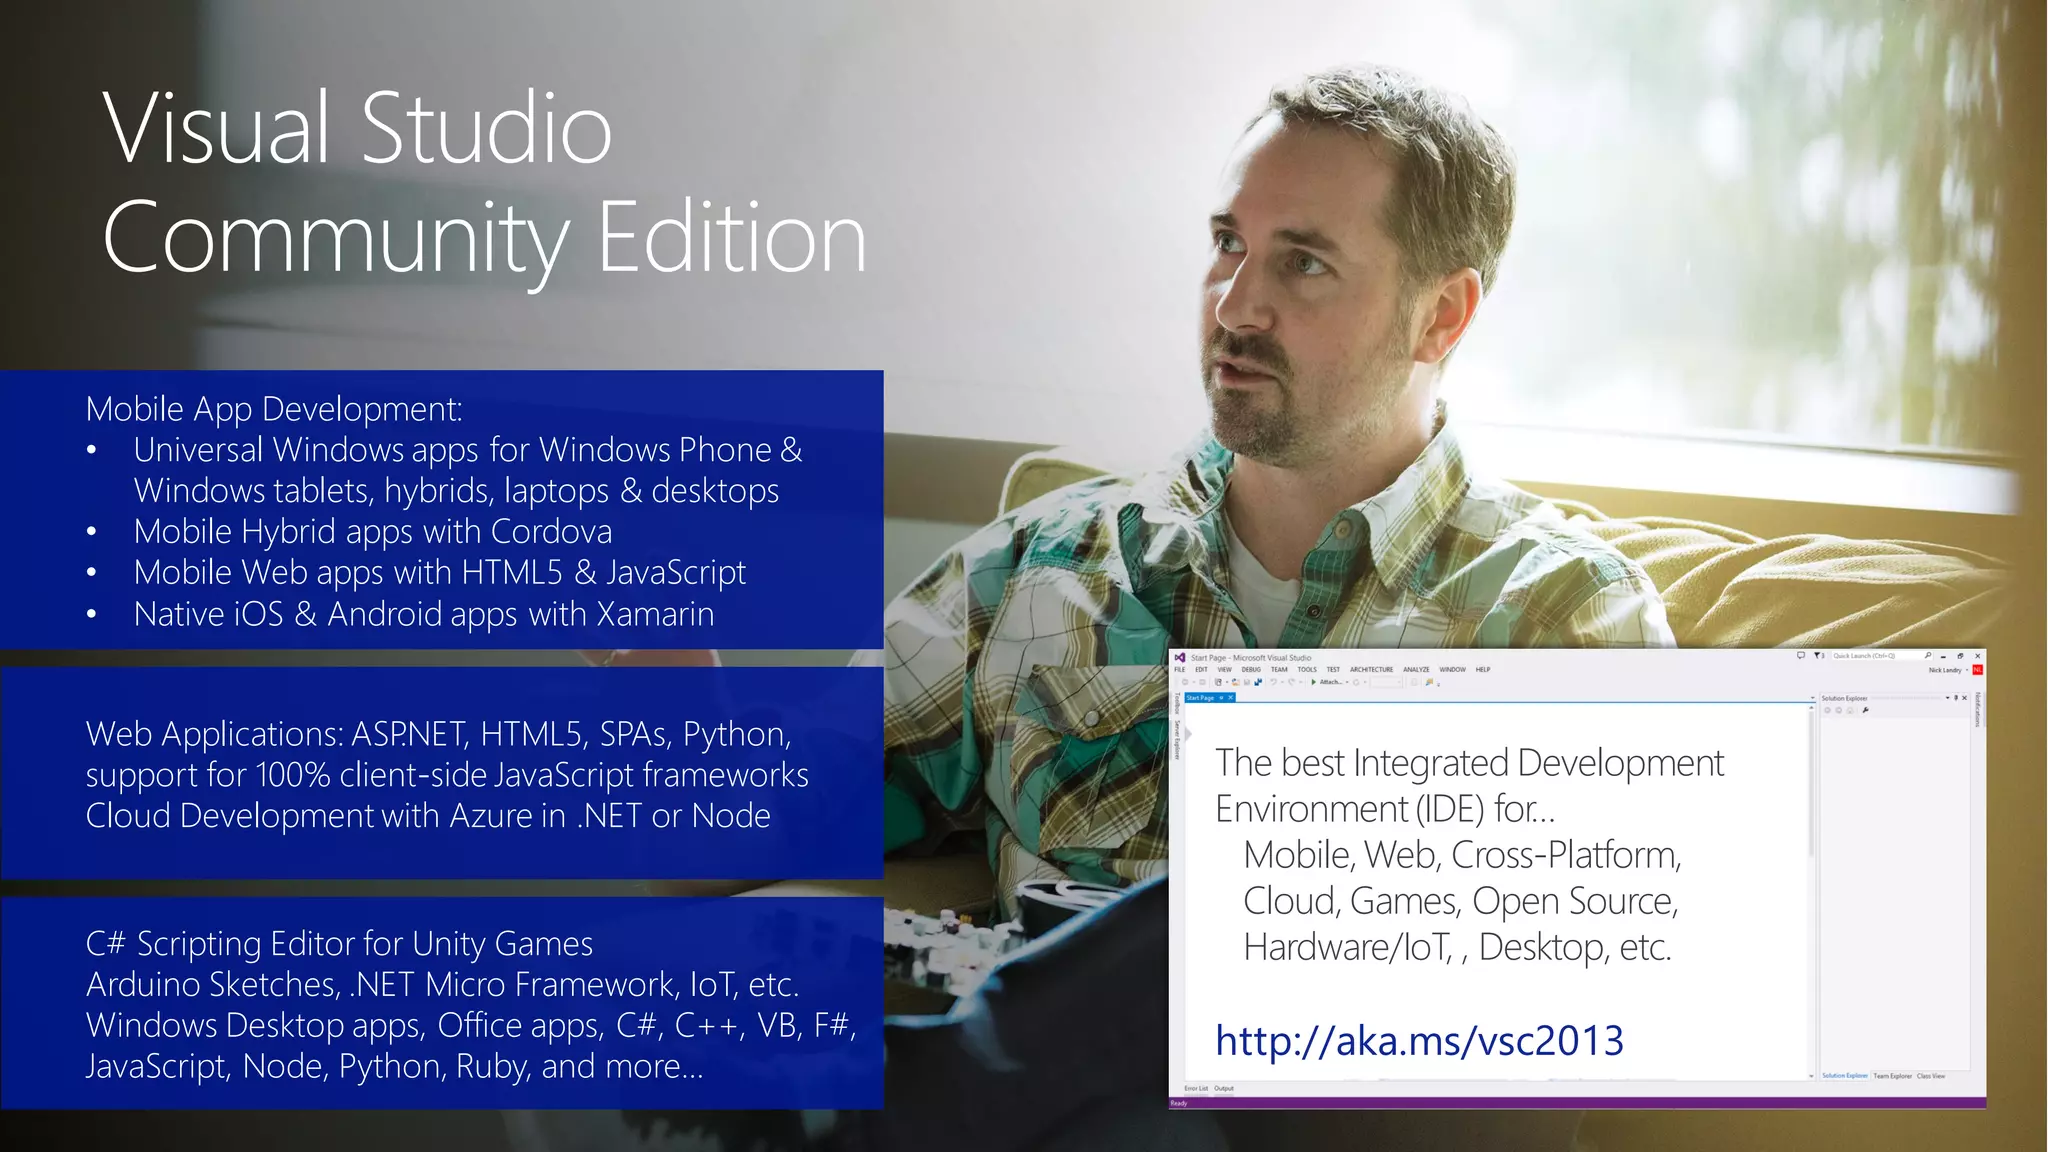Click the Open File toolbar icon
This screenshot has height=1152, width=2048.
click(x=1235, y=682)
